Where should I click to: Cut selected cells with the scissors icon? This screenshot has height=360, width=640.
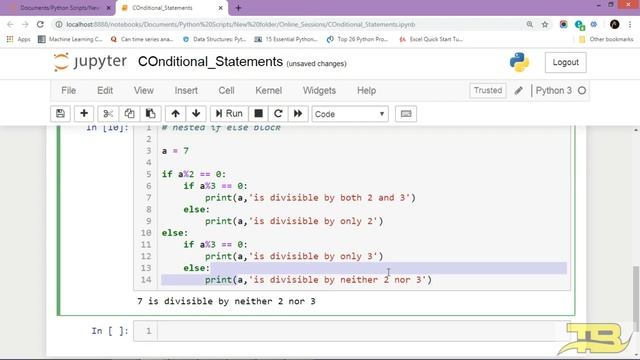coord(108,114)
